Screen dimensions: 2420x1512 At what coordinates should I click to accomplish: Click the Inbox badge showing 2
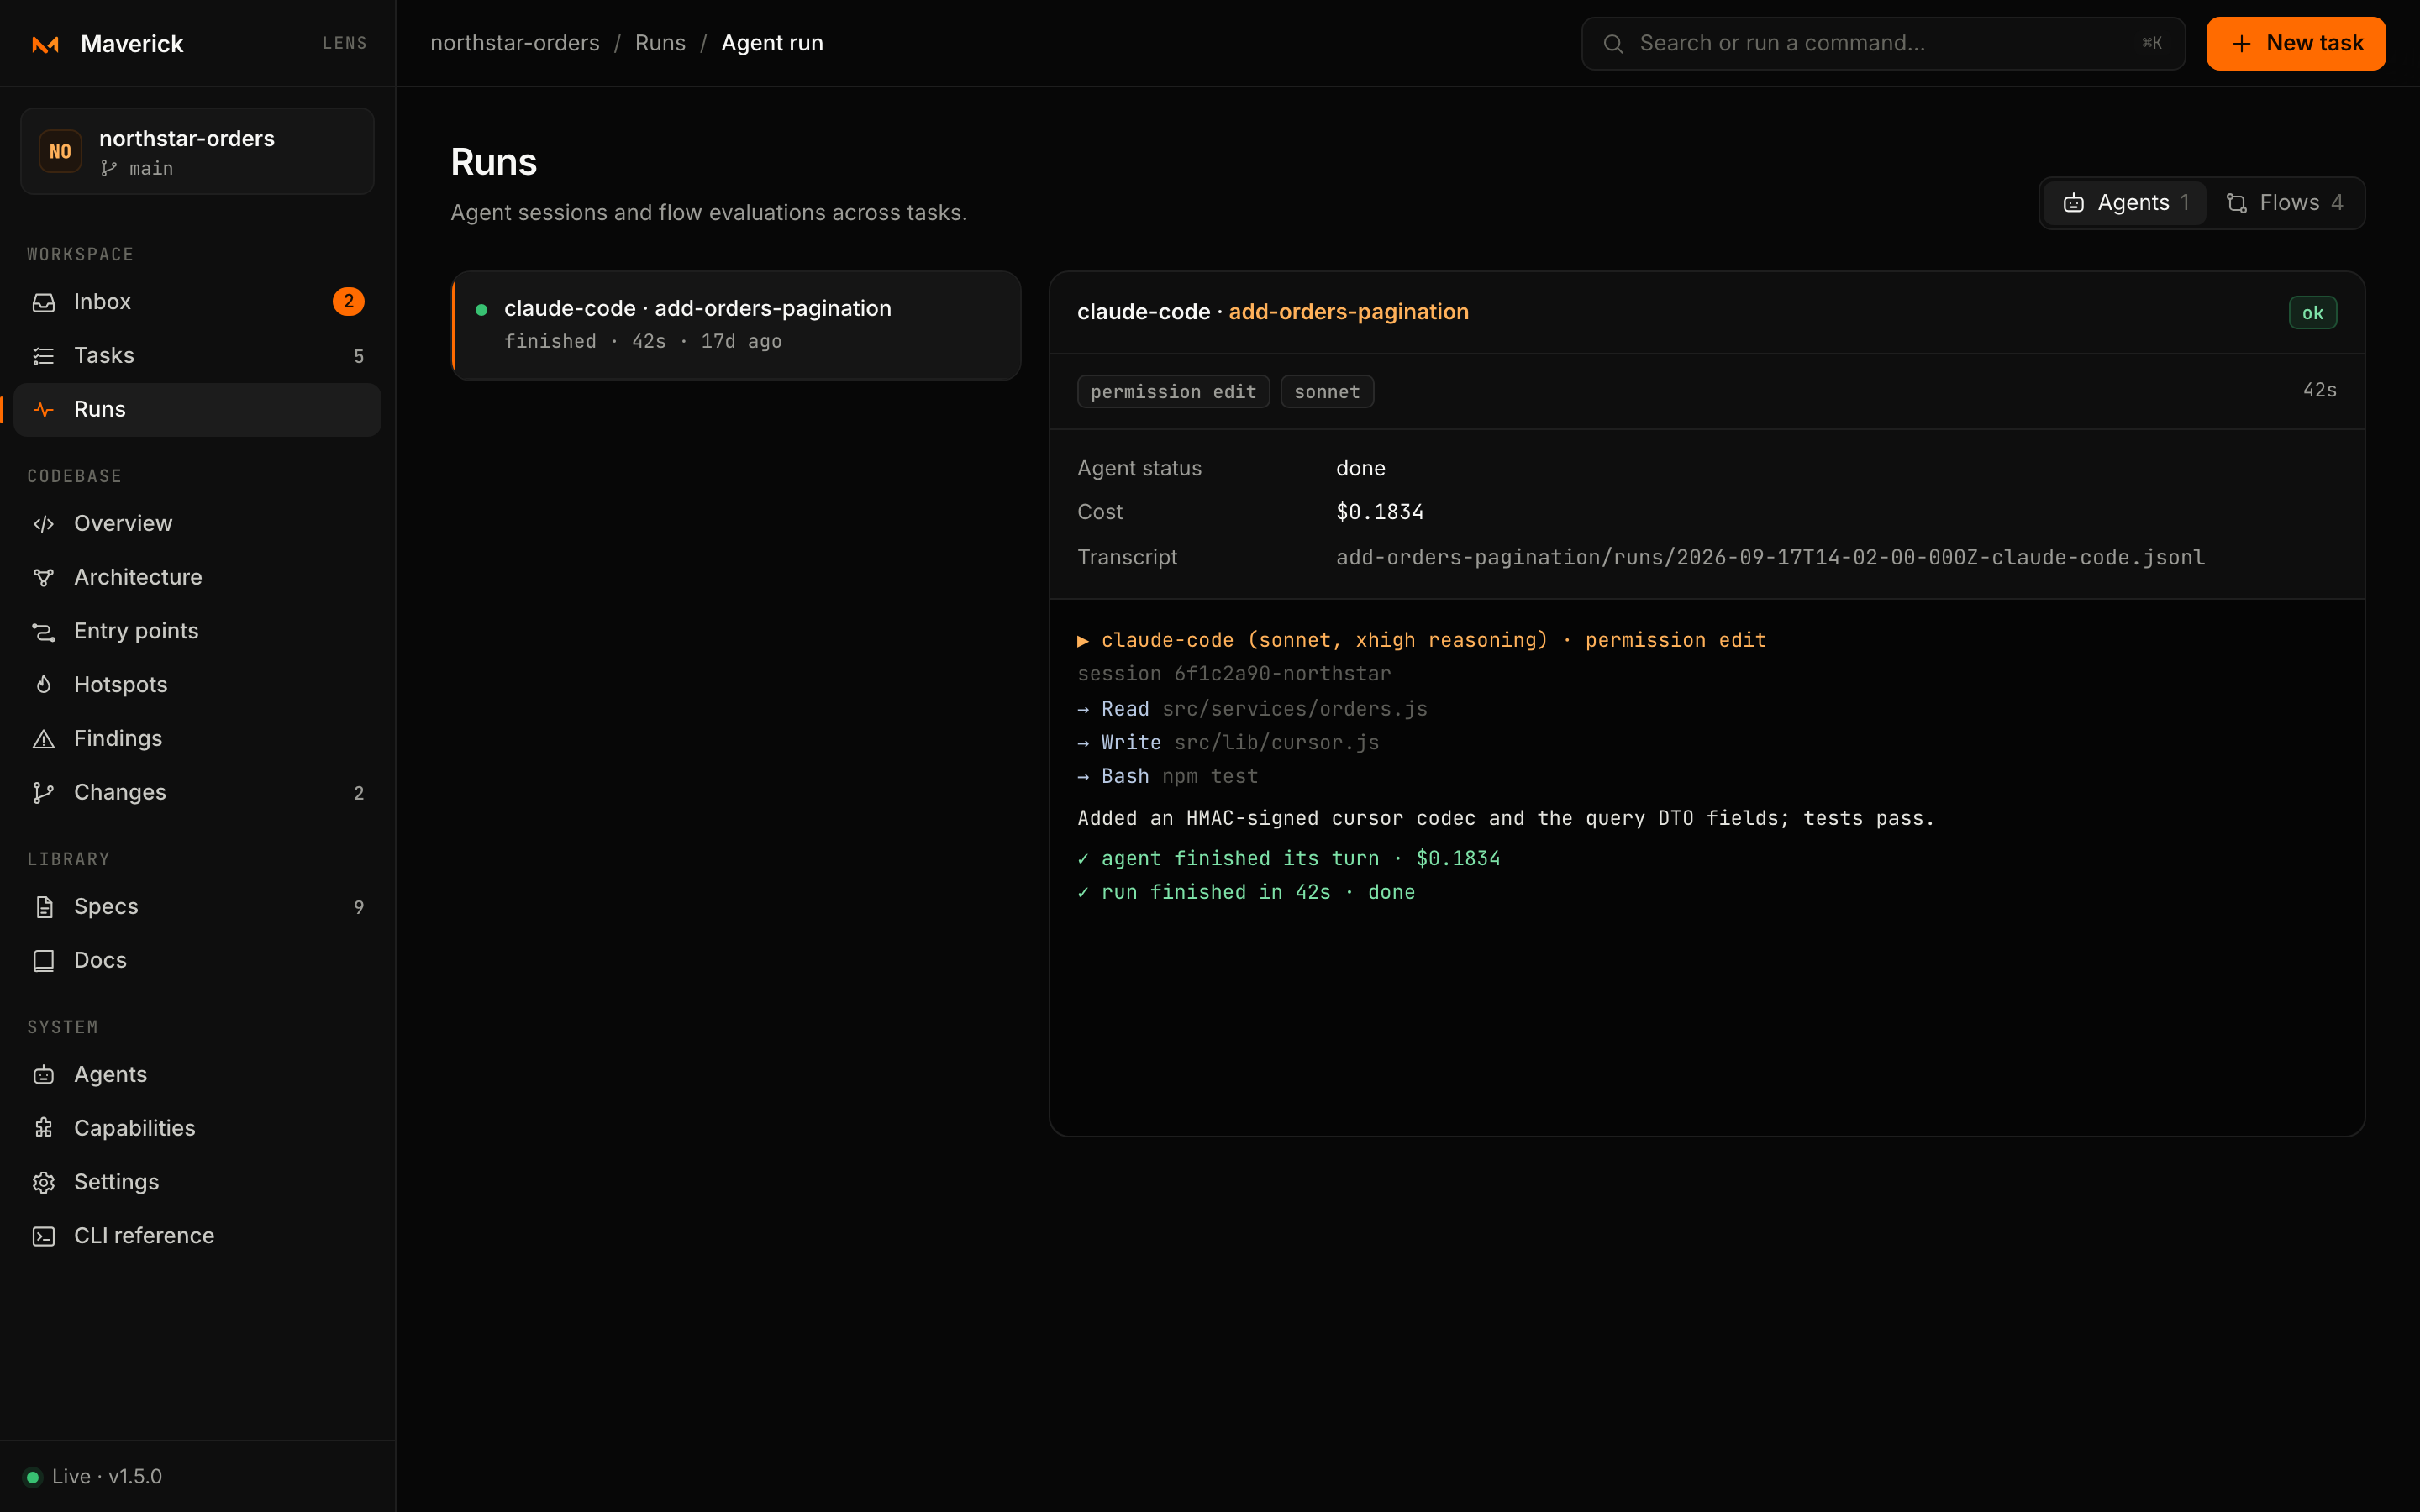[x=348, y=301]
